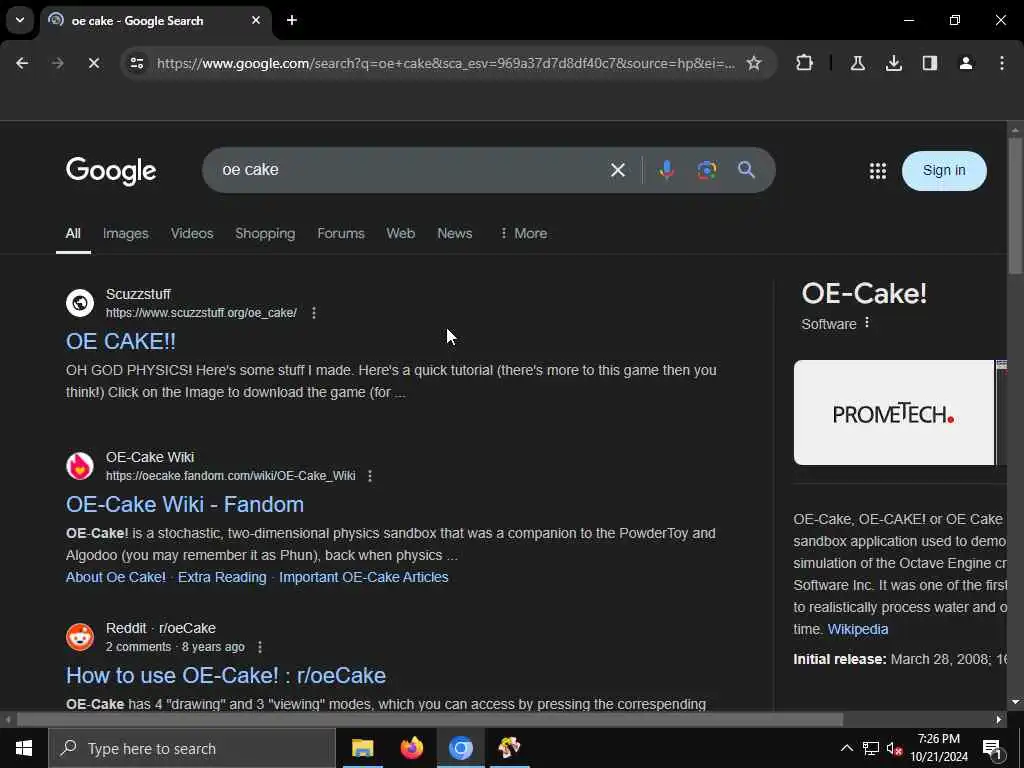Start voice search with microphone
Screen dimensions: 1024x768
click(666, 170)
